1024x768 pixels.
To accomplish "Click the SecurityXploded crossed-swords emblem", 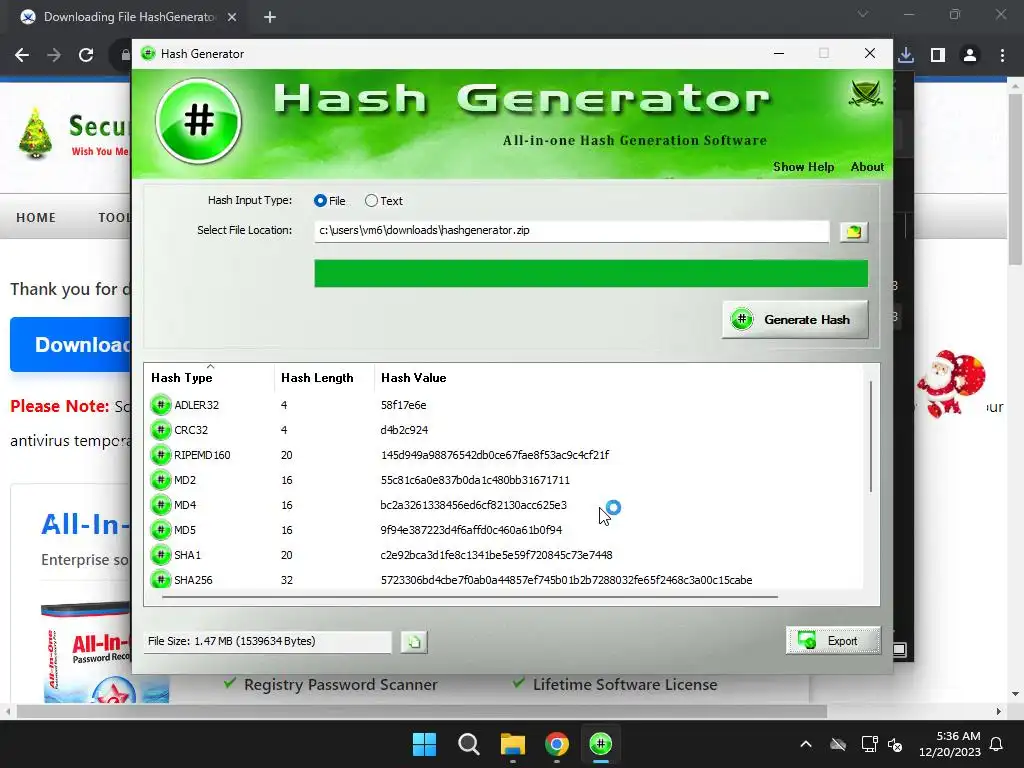I will pyautogui.click(x=865, y=93).
